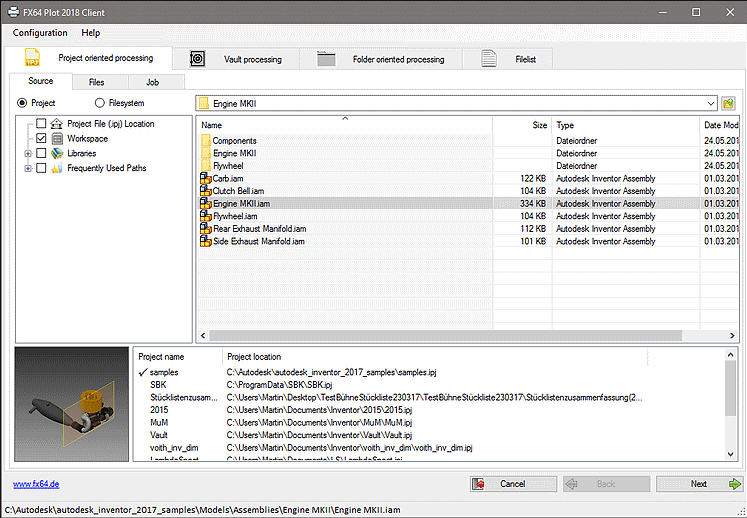This screenshot has height=518, width=747.
Task: Click the Flywheel folder icon
Action: coord(206,165)
